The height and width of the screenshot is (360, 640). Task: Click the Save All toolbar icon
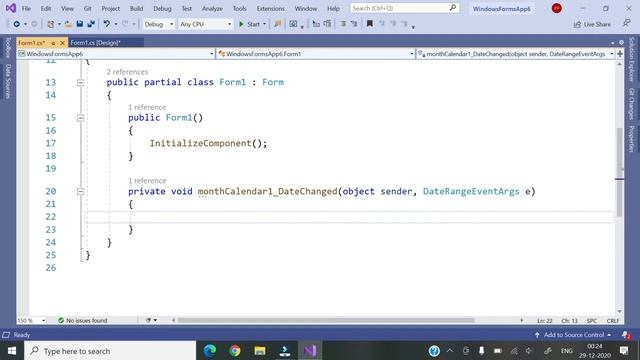pyautogui.click(x=91, y=24)
